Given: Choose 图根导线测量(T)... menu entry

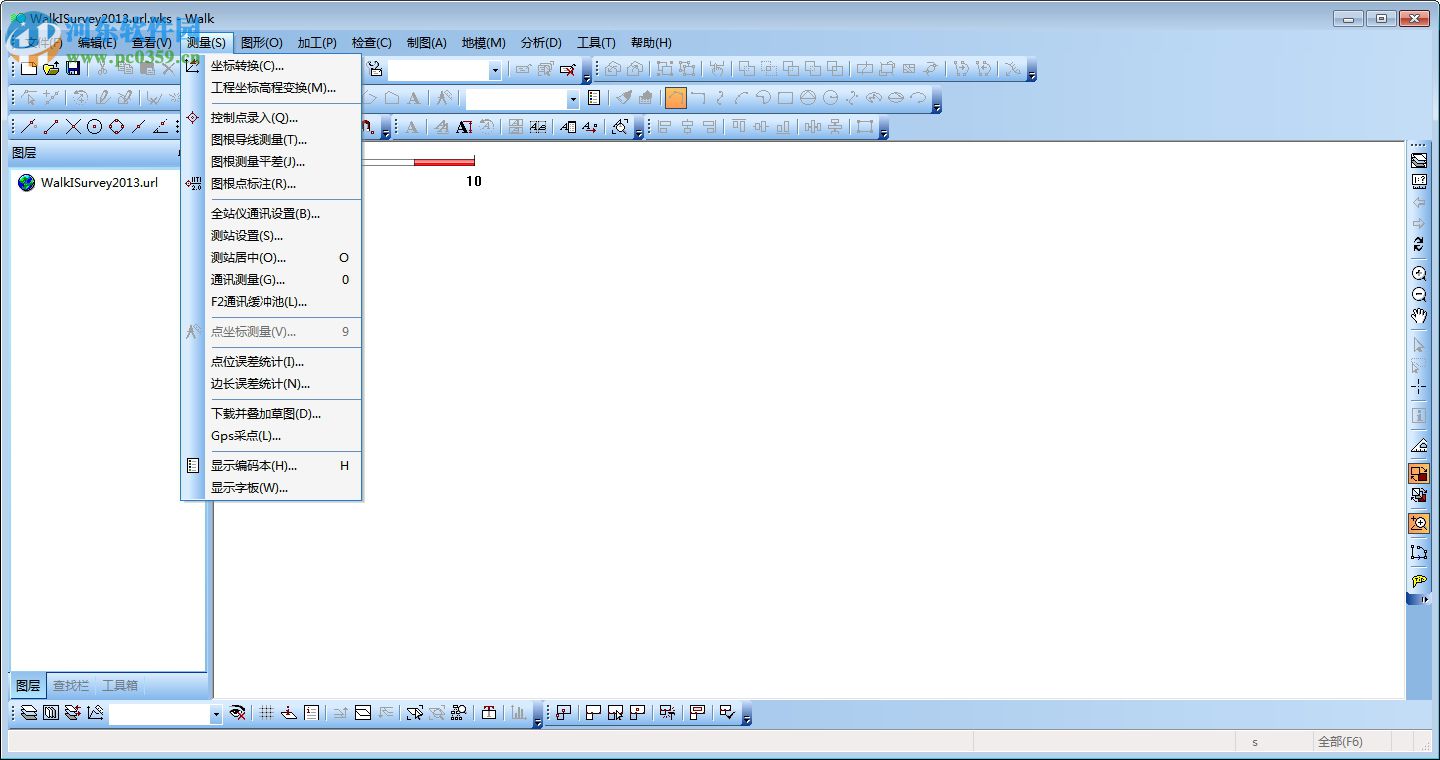Looking at the screenshot, I should click(x=271, y=140).
